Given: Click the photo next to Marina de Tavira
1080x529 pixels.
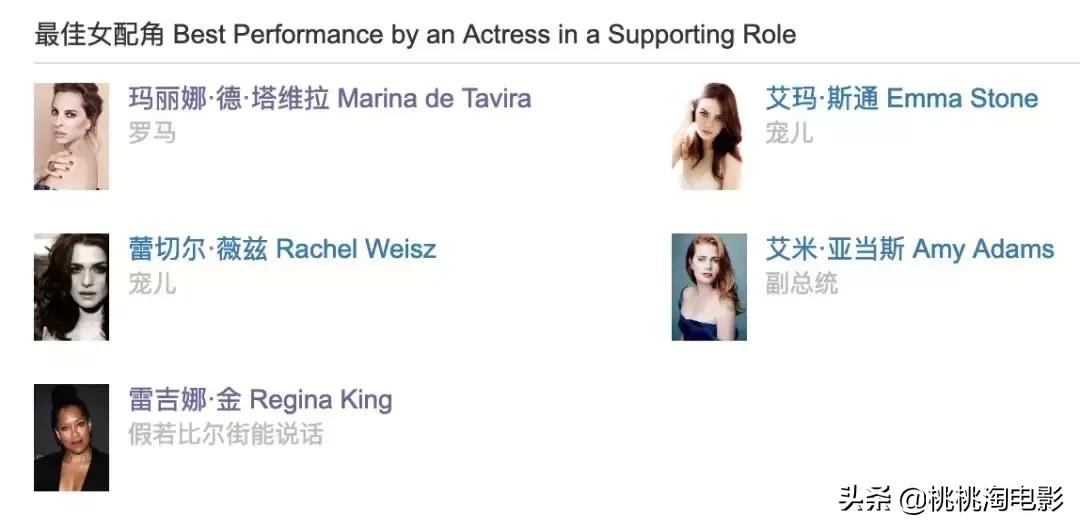Looking at the screenshot, I should click(71, 136).
